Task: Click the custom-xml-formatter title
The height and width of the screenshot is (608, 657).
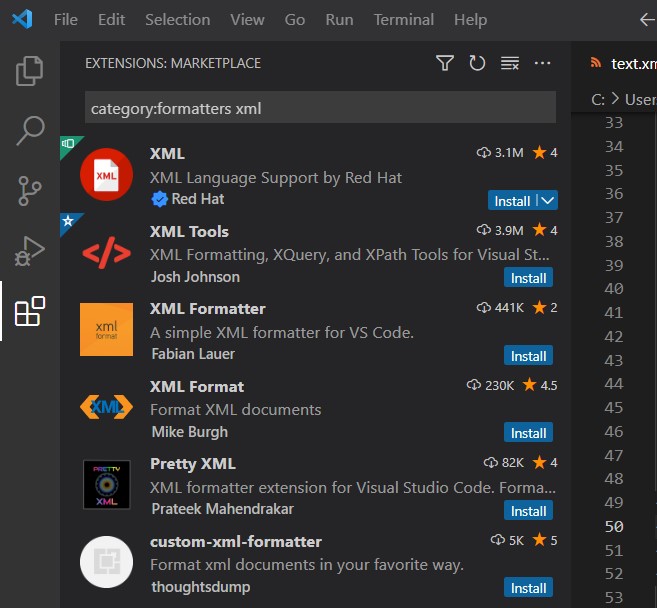Action: coord(236,541)
